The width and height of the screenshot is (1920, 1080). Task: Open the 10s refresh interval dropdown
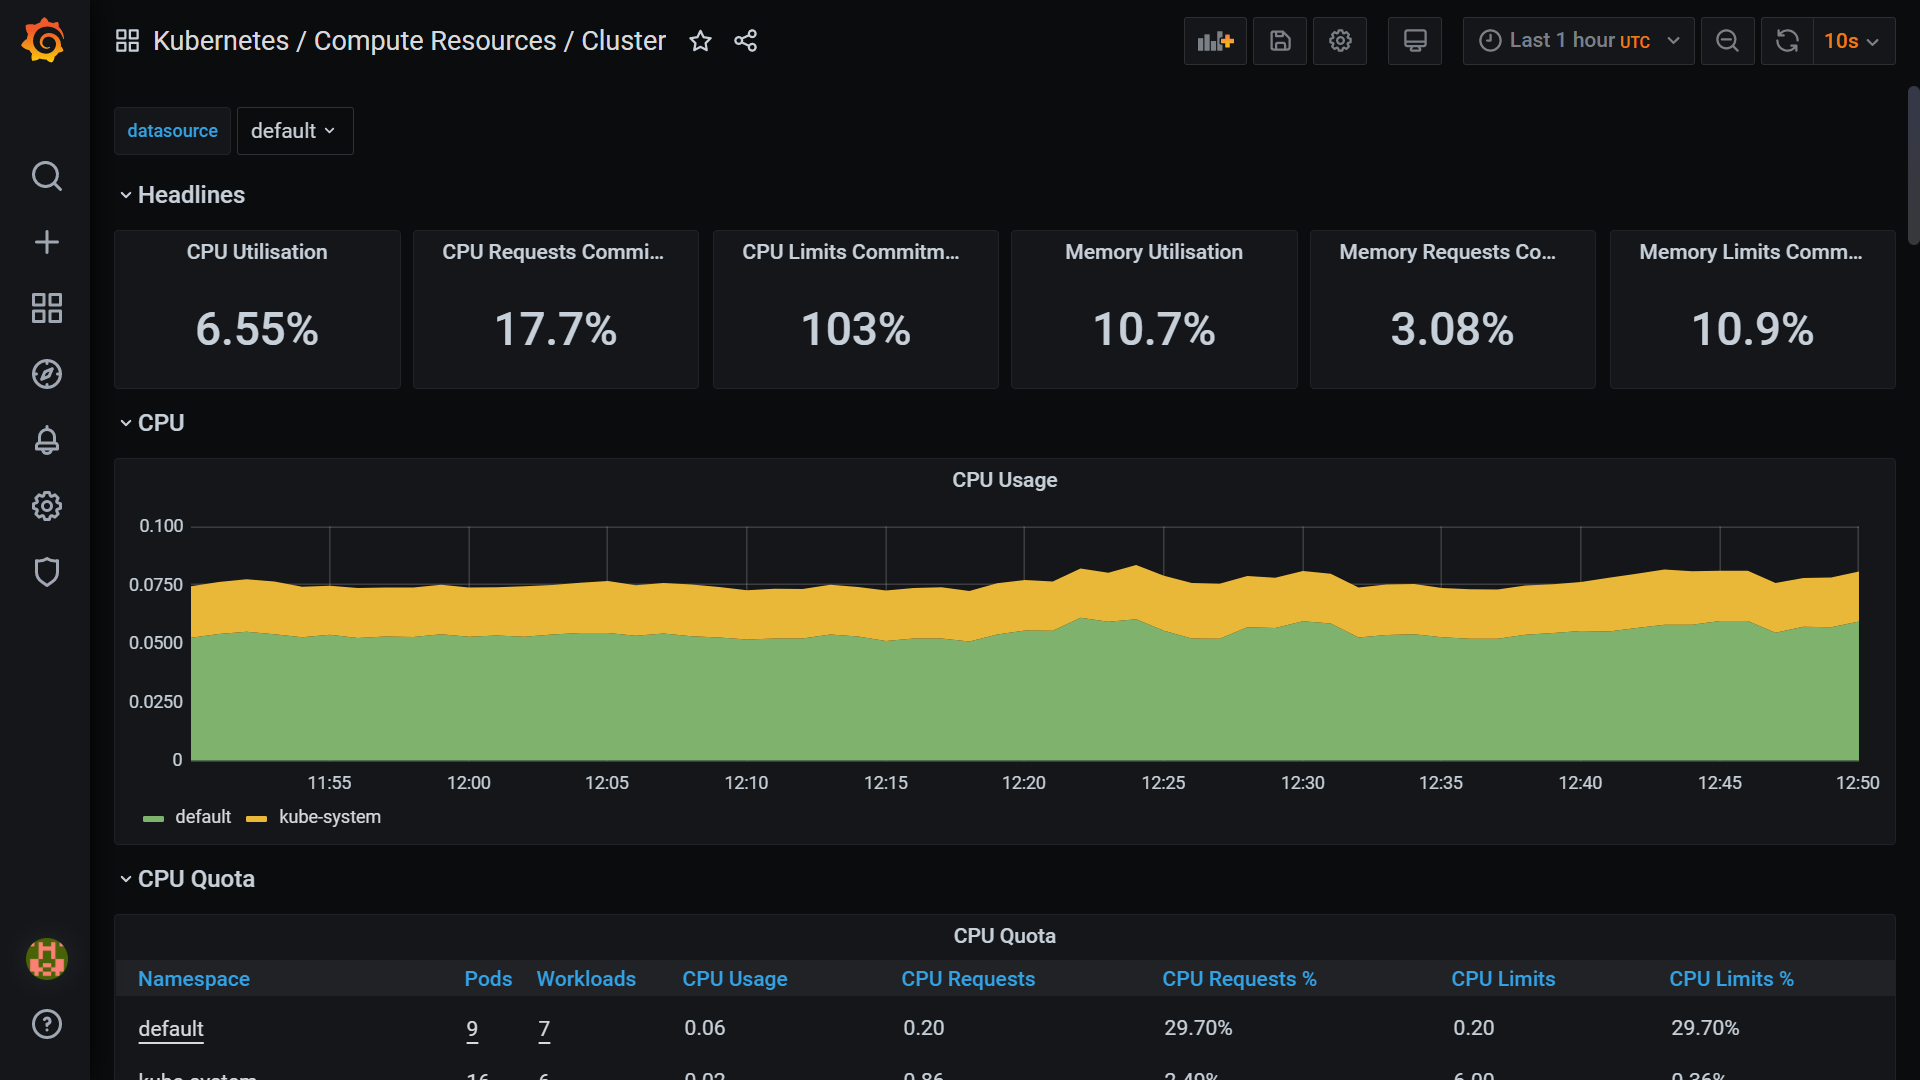click(x=1852, y=41)
